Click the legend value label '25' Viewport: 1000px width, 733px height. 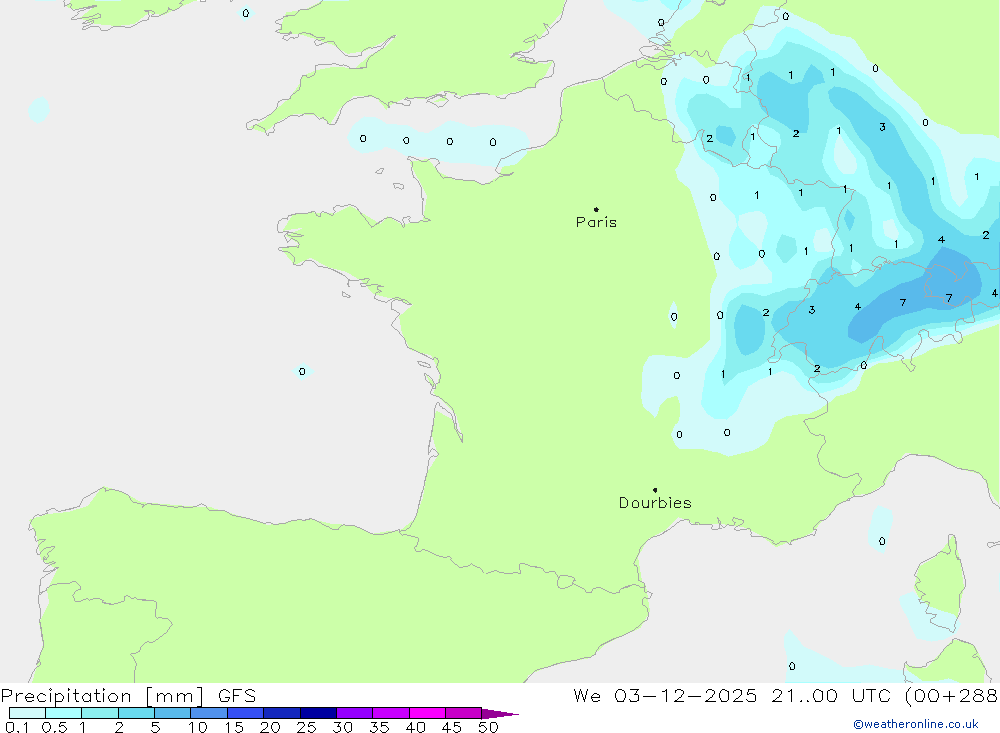307,727
